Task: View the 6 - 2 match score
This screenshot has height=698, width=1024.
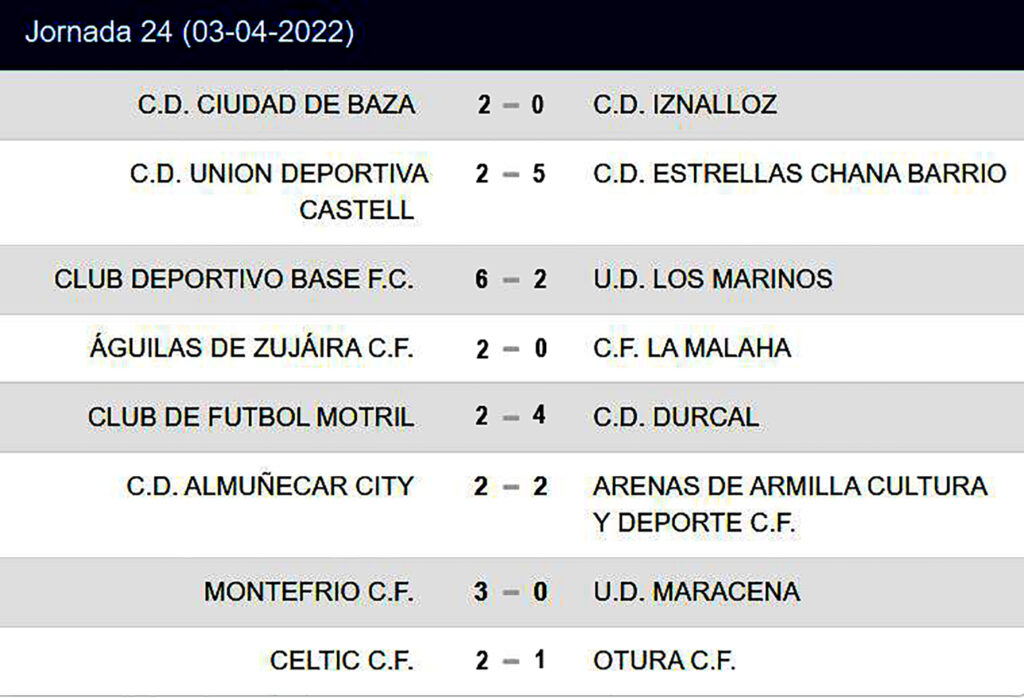Action: pyautogui.click(x=511, y=279)
